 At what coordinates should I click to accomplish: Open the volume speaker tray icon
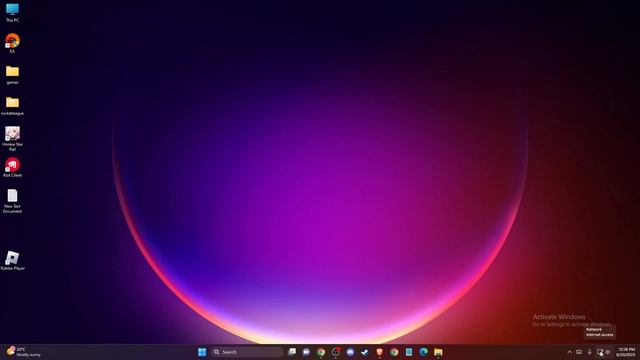(608, 352)
